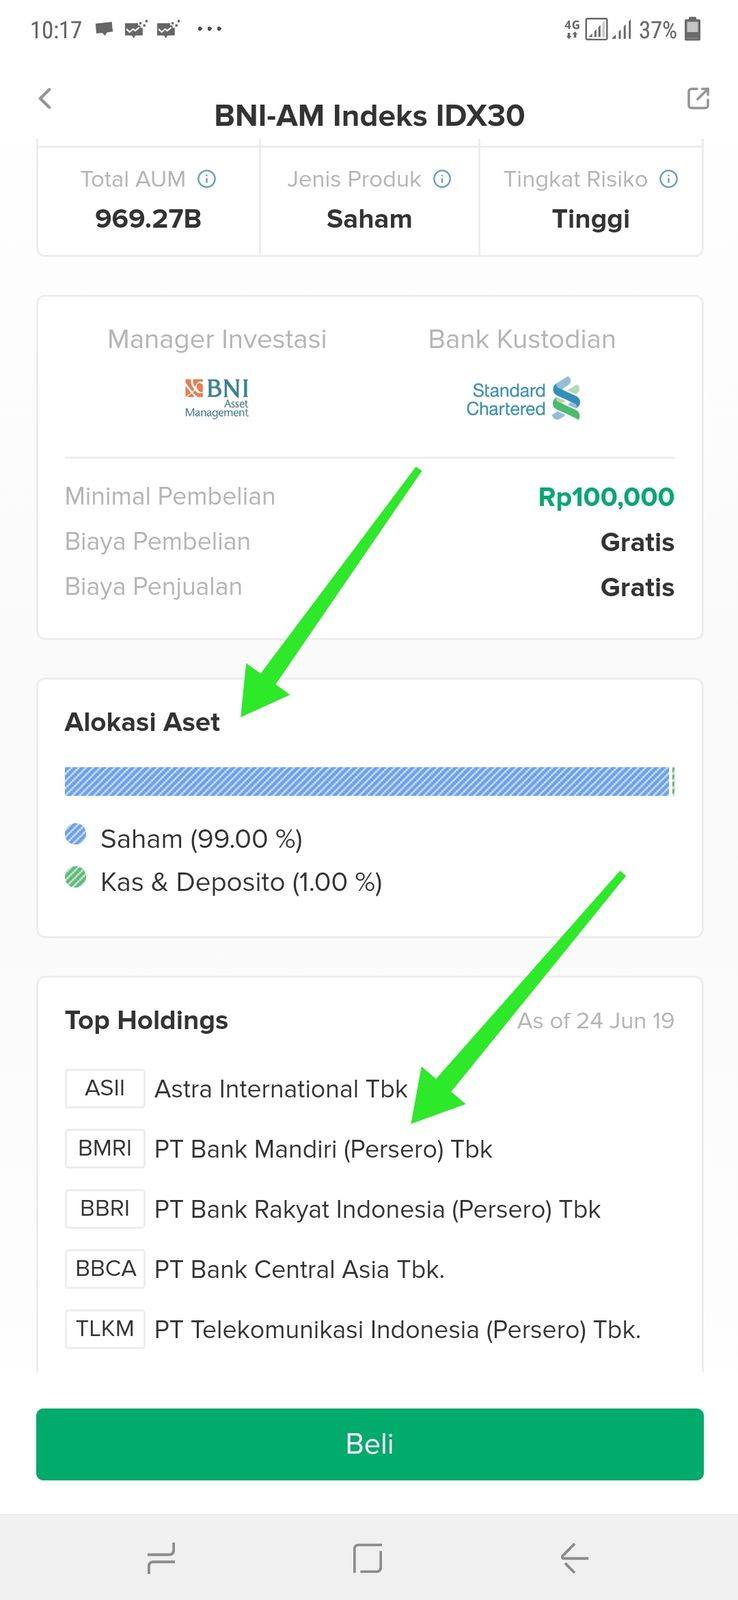Tap the Rp100,000 minimal pembelian value
This screenshot has width=738, height=1600.
pyautogui.click(x=606, y=496)
